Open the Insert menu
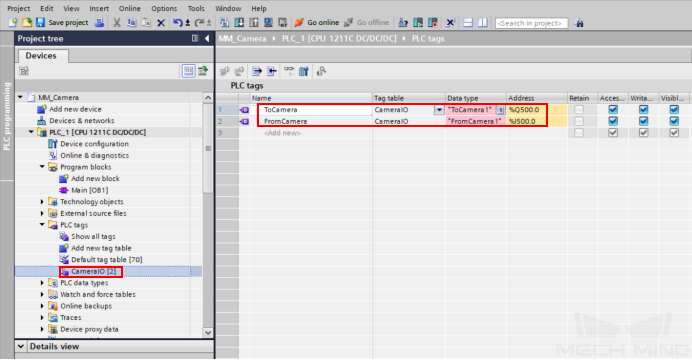This screenshot has width=692, height=360. tap(99, 8)
